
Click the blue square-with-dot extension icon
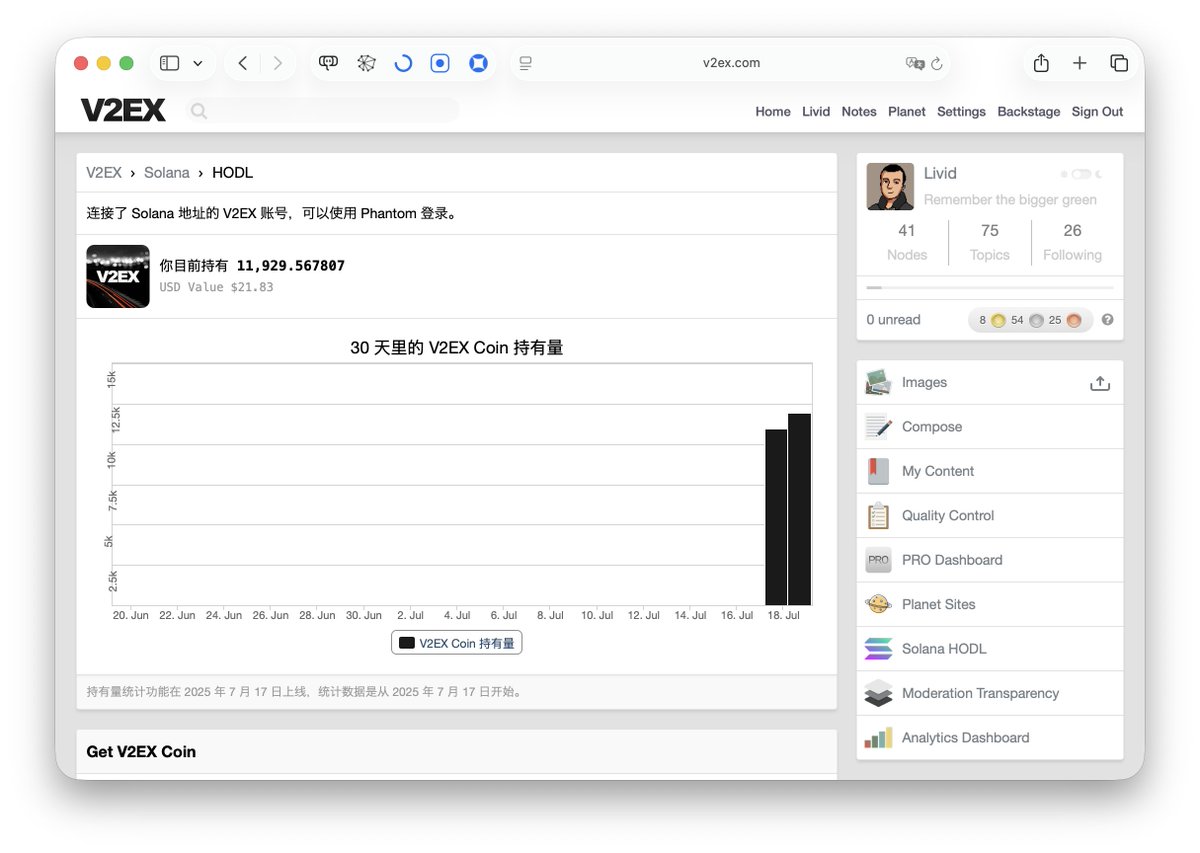pyautogui.click(x=440, y=63)
